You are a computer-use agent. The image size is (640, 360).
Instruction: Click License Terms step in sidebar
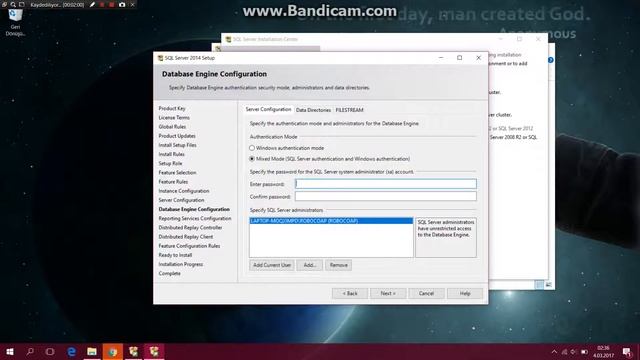[x=174, y=118]
